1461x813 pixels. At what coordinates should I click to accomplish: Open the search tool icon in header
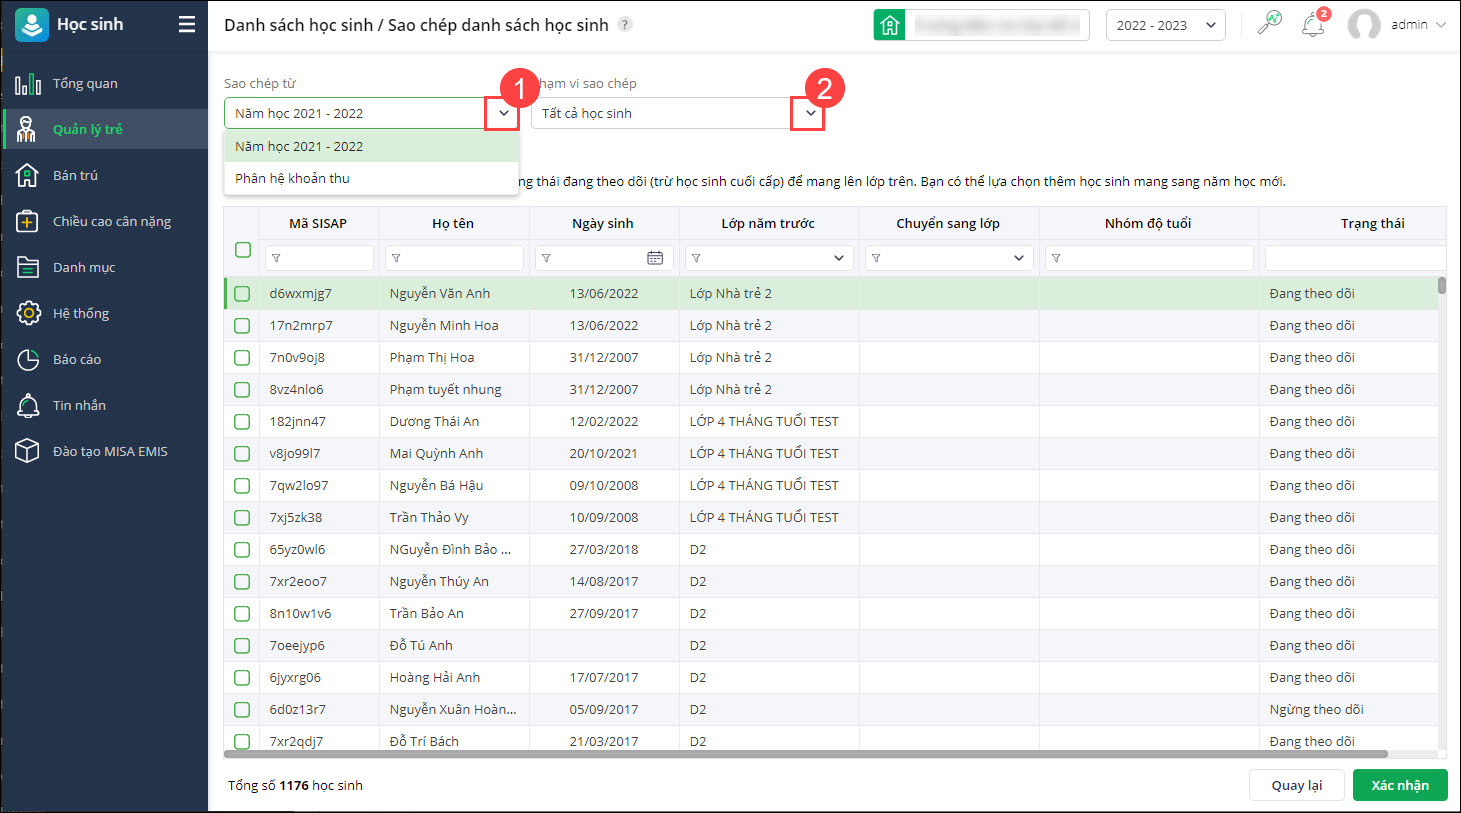(1270, 24)
